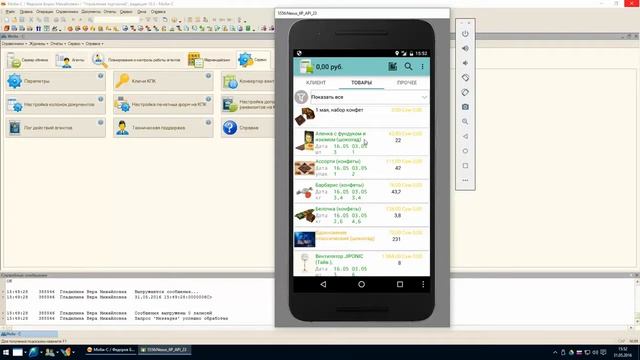Expand the inner Справочники dropdown menu

[x=14, y=43]
